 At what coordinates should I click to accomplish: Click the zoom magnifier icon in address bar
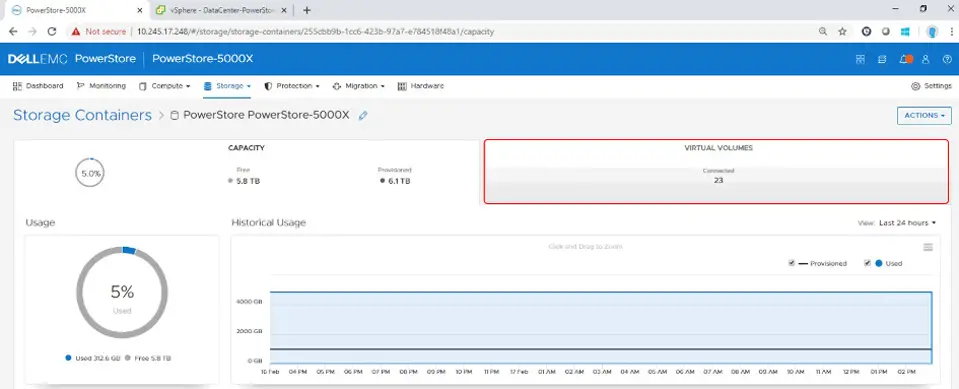pyautogui.click(x=823, y=31)
